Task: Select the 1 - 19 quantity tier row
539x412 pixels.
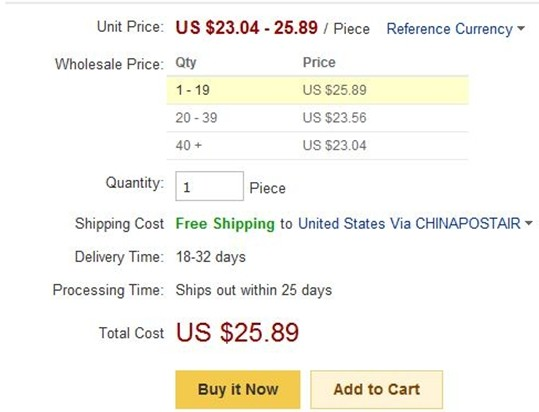Action: pyautogui.click(x=317, y=90)
